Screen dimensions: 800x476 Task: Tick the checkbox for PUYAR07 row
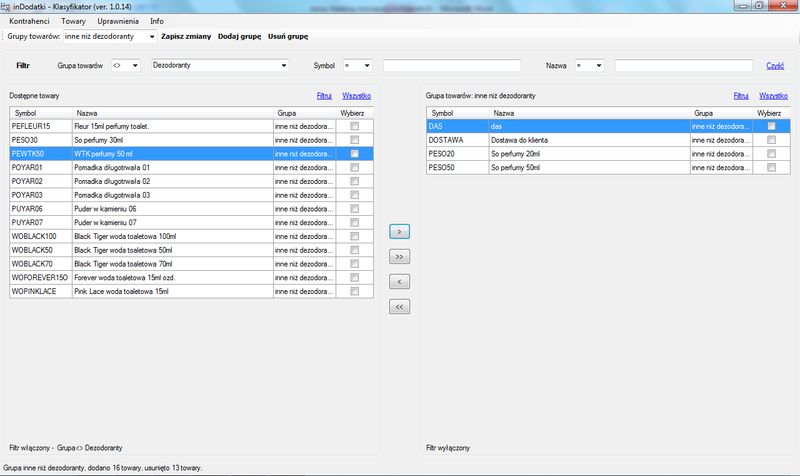355,222
